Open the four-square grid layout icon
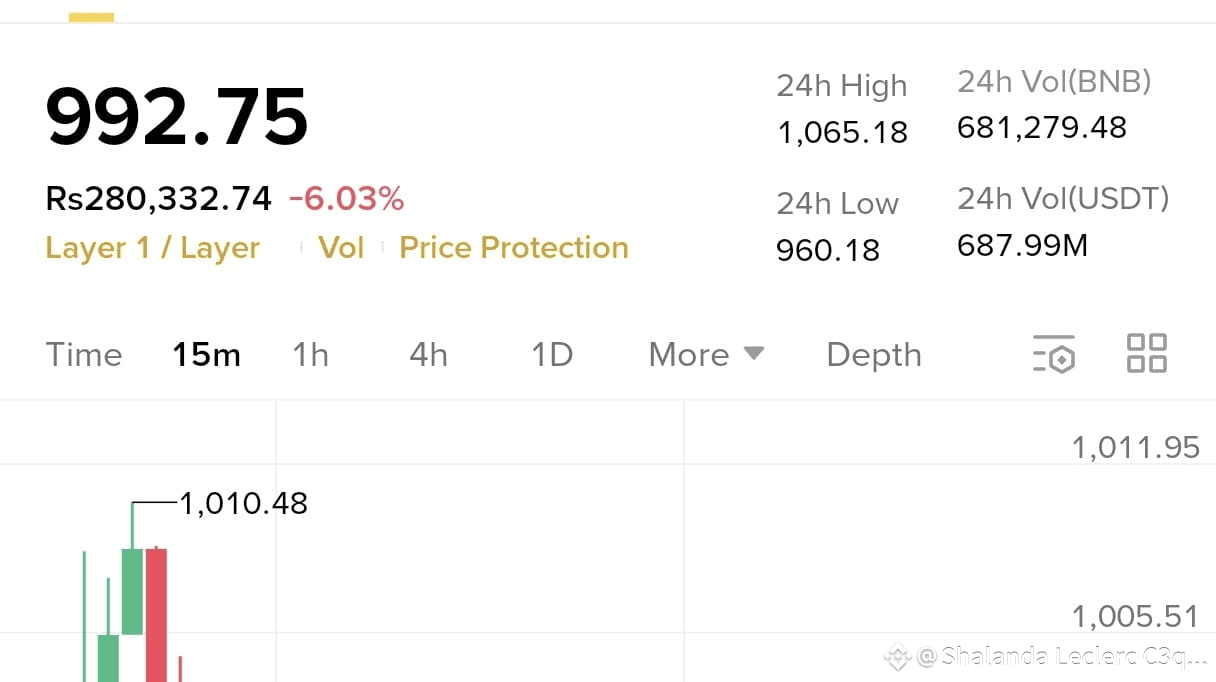1216x682 pixels. click(x=1146, y=353)
